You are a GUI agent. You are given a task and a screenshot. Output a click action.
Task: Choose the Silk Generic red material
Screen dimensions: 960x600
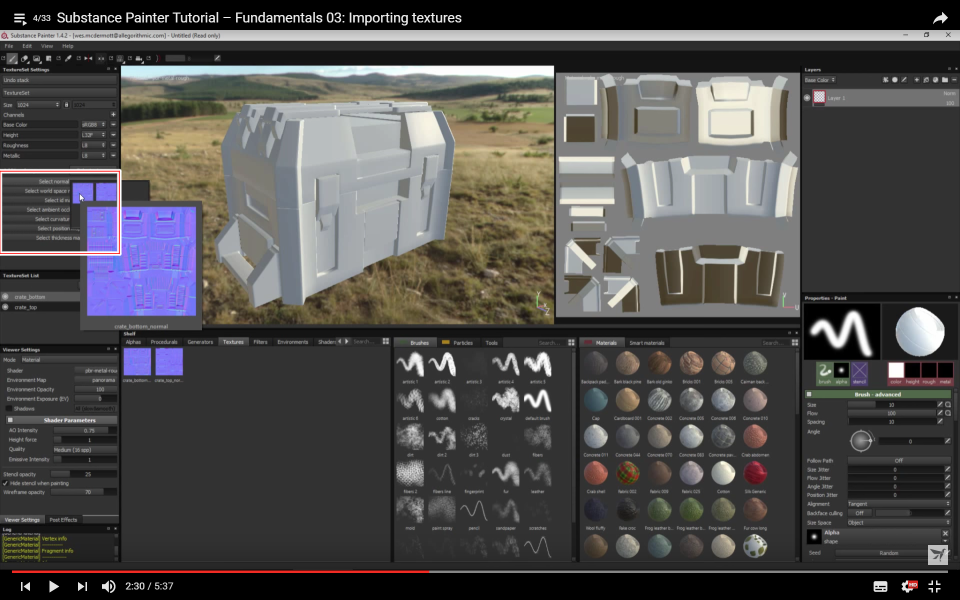[755, 473]
